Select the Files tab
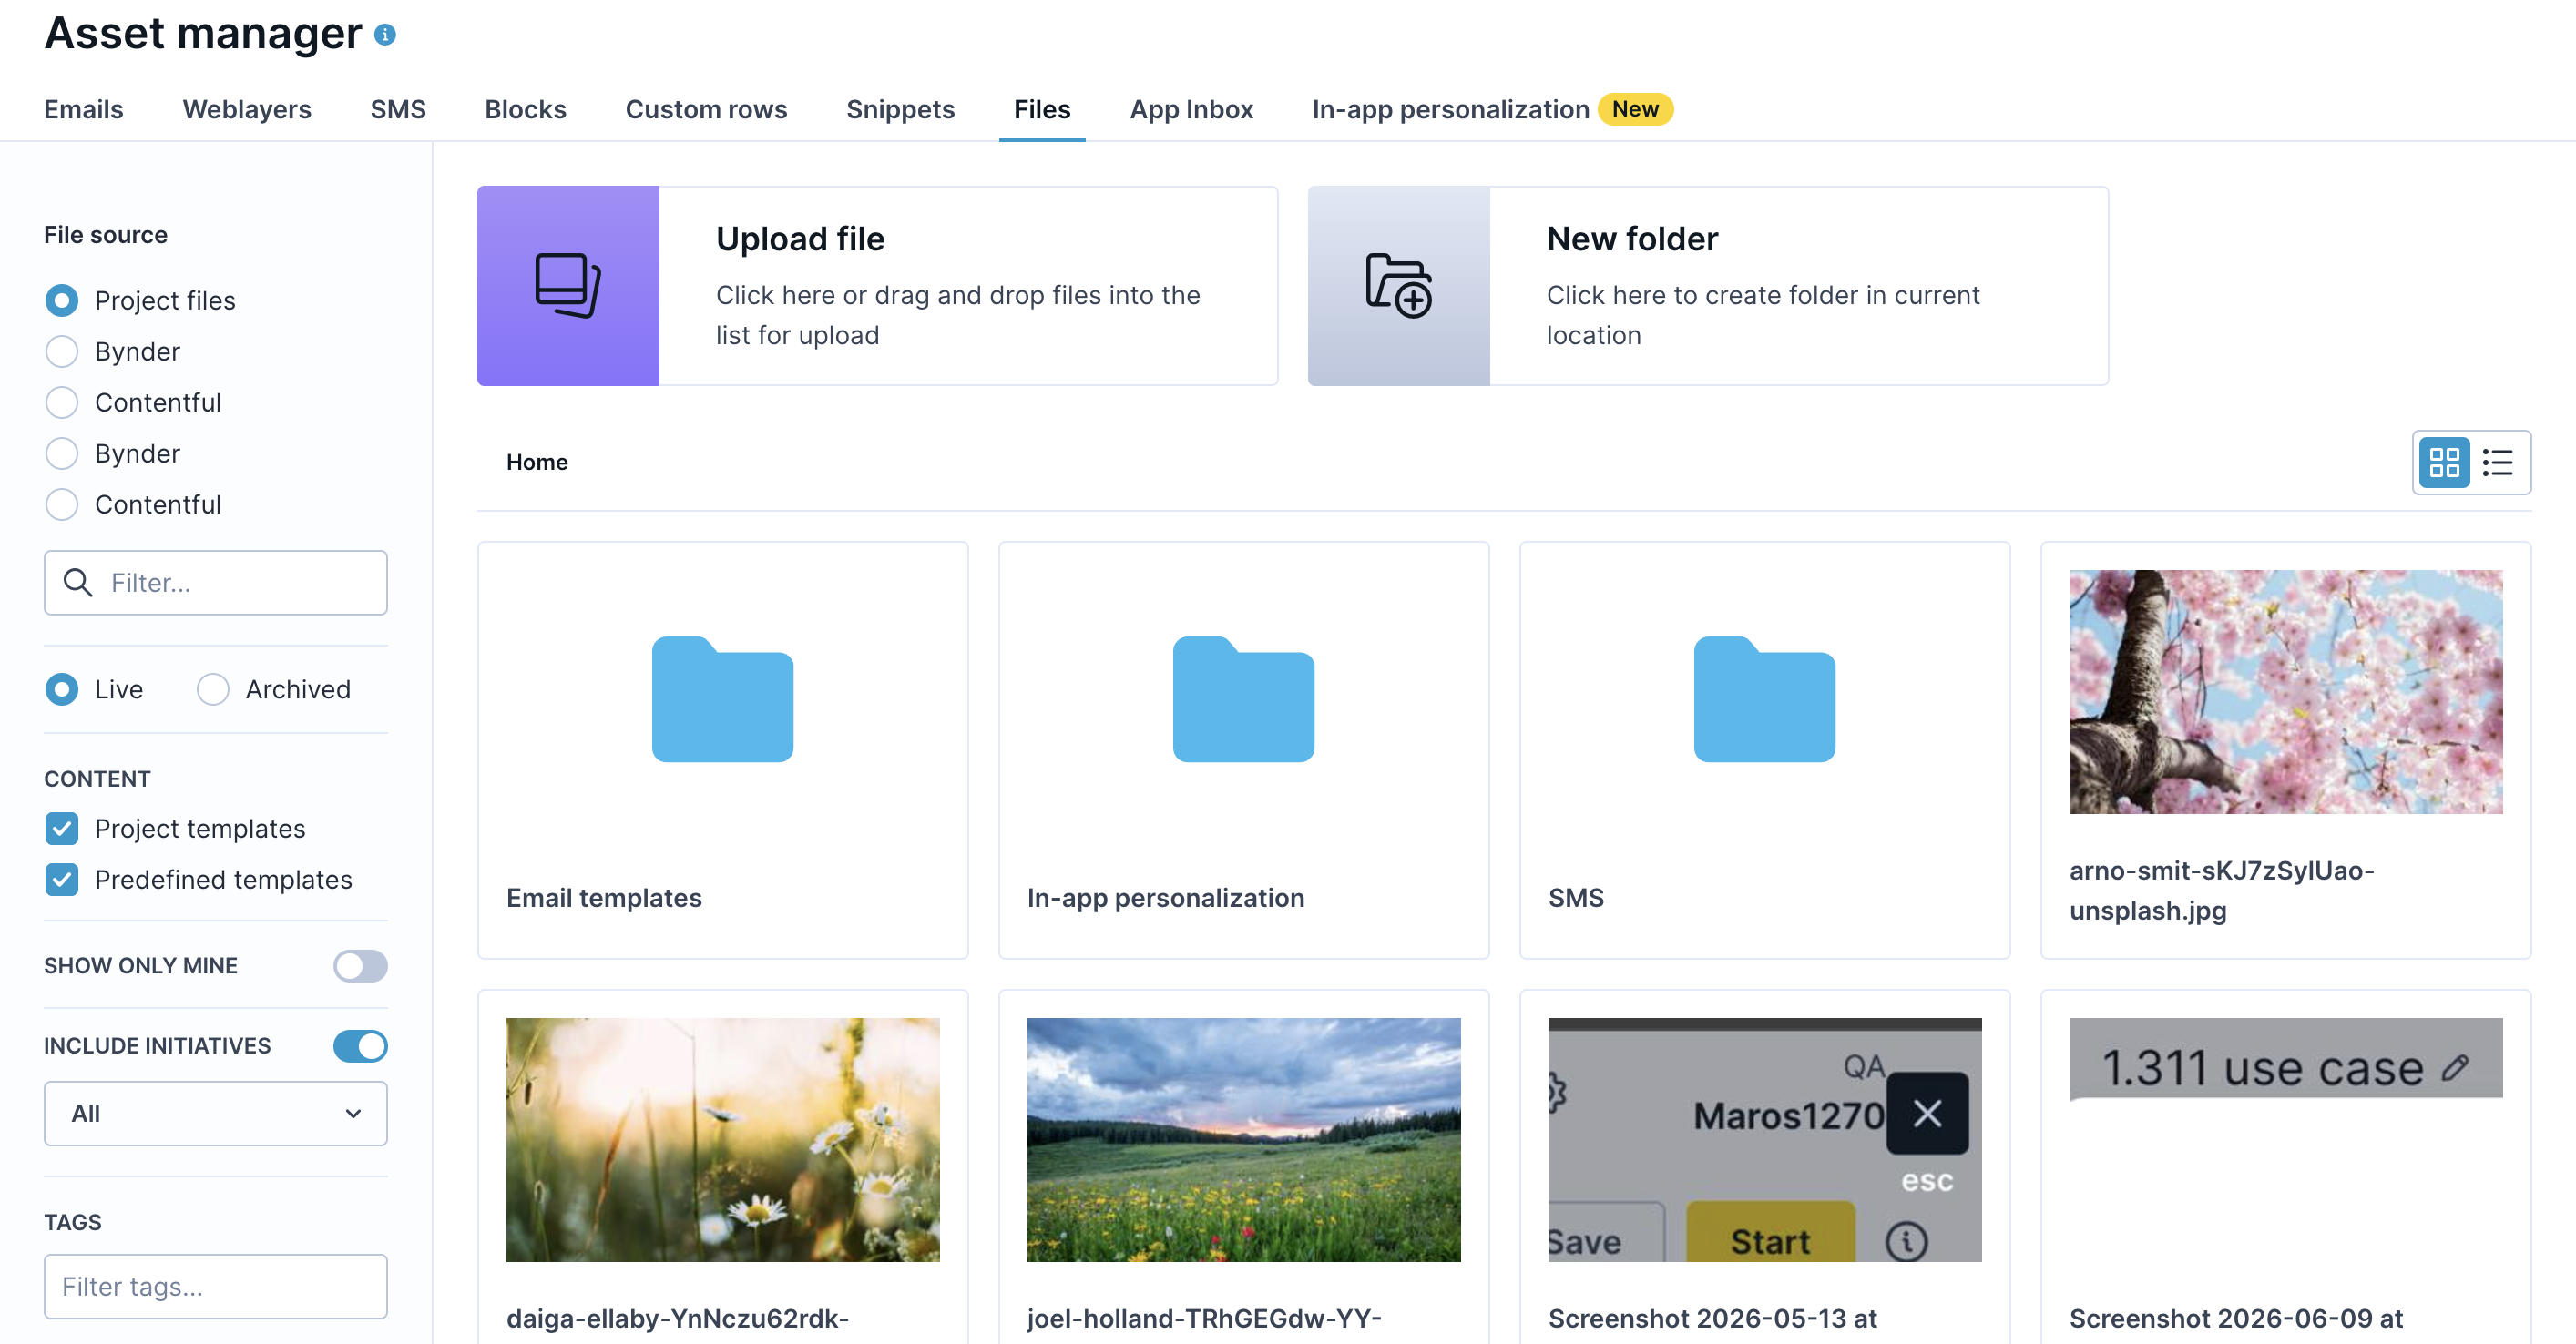This screenshot has width=2576, height=1344. 1042,109
